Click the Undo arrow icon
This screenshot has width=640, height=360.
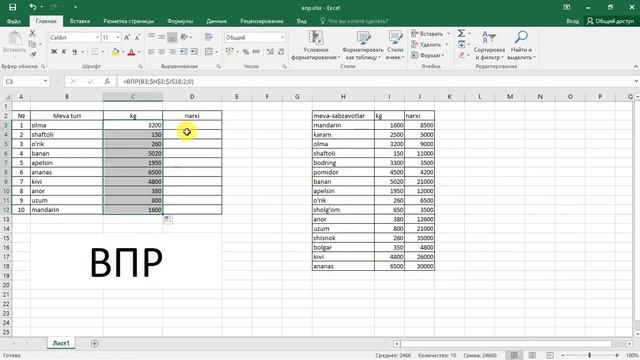33,7
